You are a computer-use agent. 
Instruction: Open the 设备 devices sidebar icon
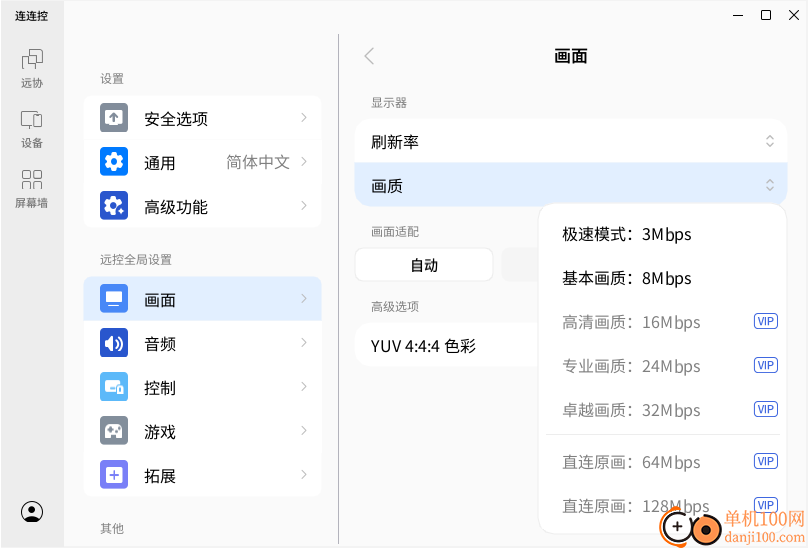click(32, 129)
